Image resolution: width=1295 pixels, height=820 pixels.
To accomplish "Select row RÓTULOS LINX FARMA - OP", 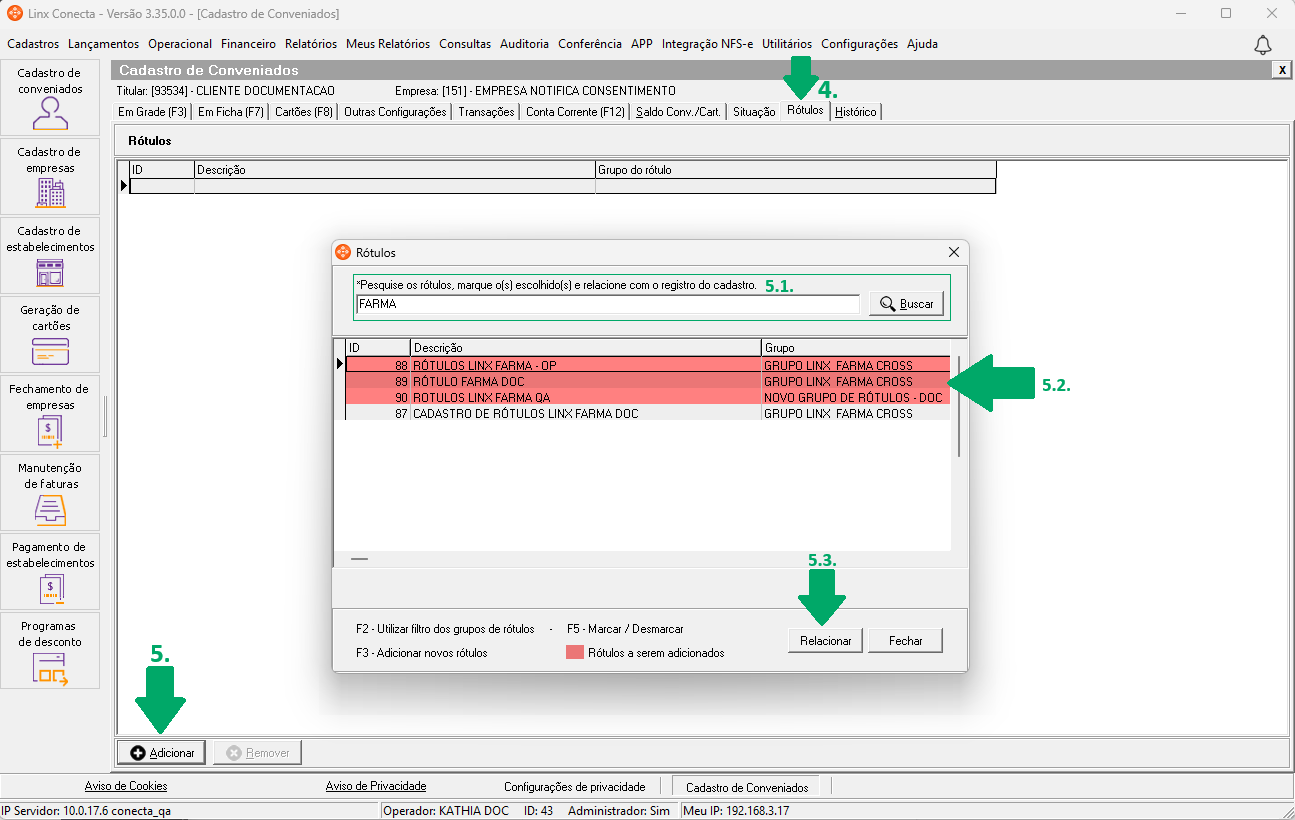I will [647, 366].
